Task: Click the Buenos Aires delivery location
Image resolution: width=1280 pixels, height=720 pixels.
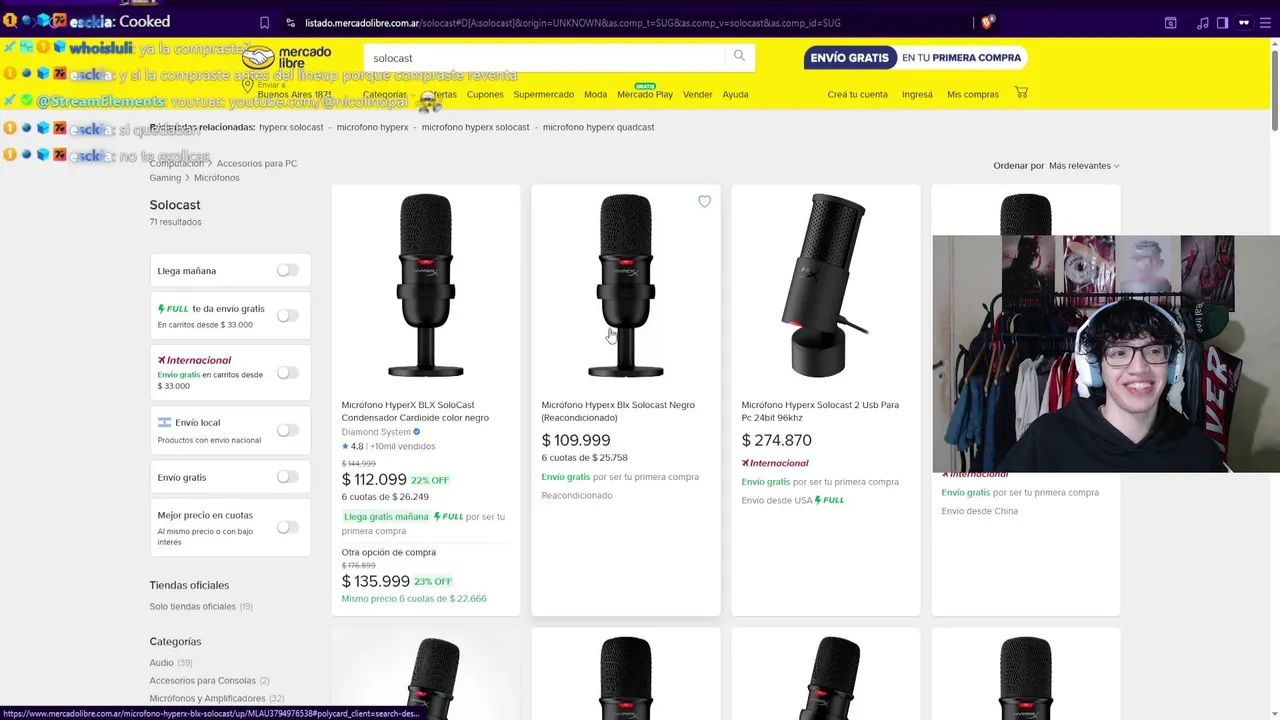Action: tap(290, 90)
